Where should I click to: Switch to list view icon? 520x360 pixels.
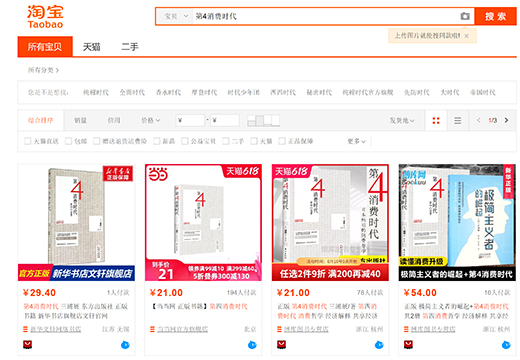click(x=458, y=120)
